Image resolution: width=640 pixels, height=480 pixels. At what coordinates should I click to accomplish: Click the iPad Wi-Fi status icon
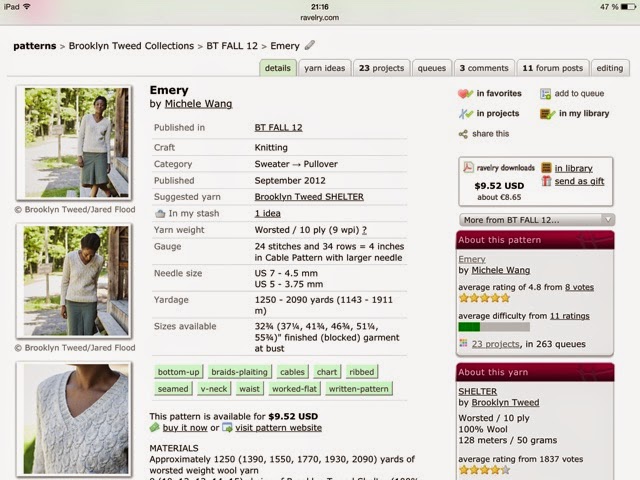[x=27, y=7]
